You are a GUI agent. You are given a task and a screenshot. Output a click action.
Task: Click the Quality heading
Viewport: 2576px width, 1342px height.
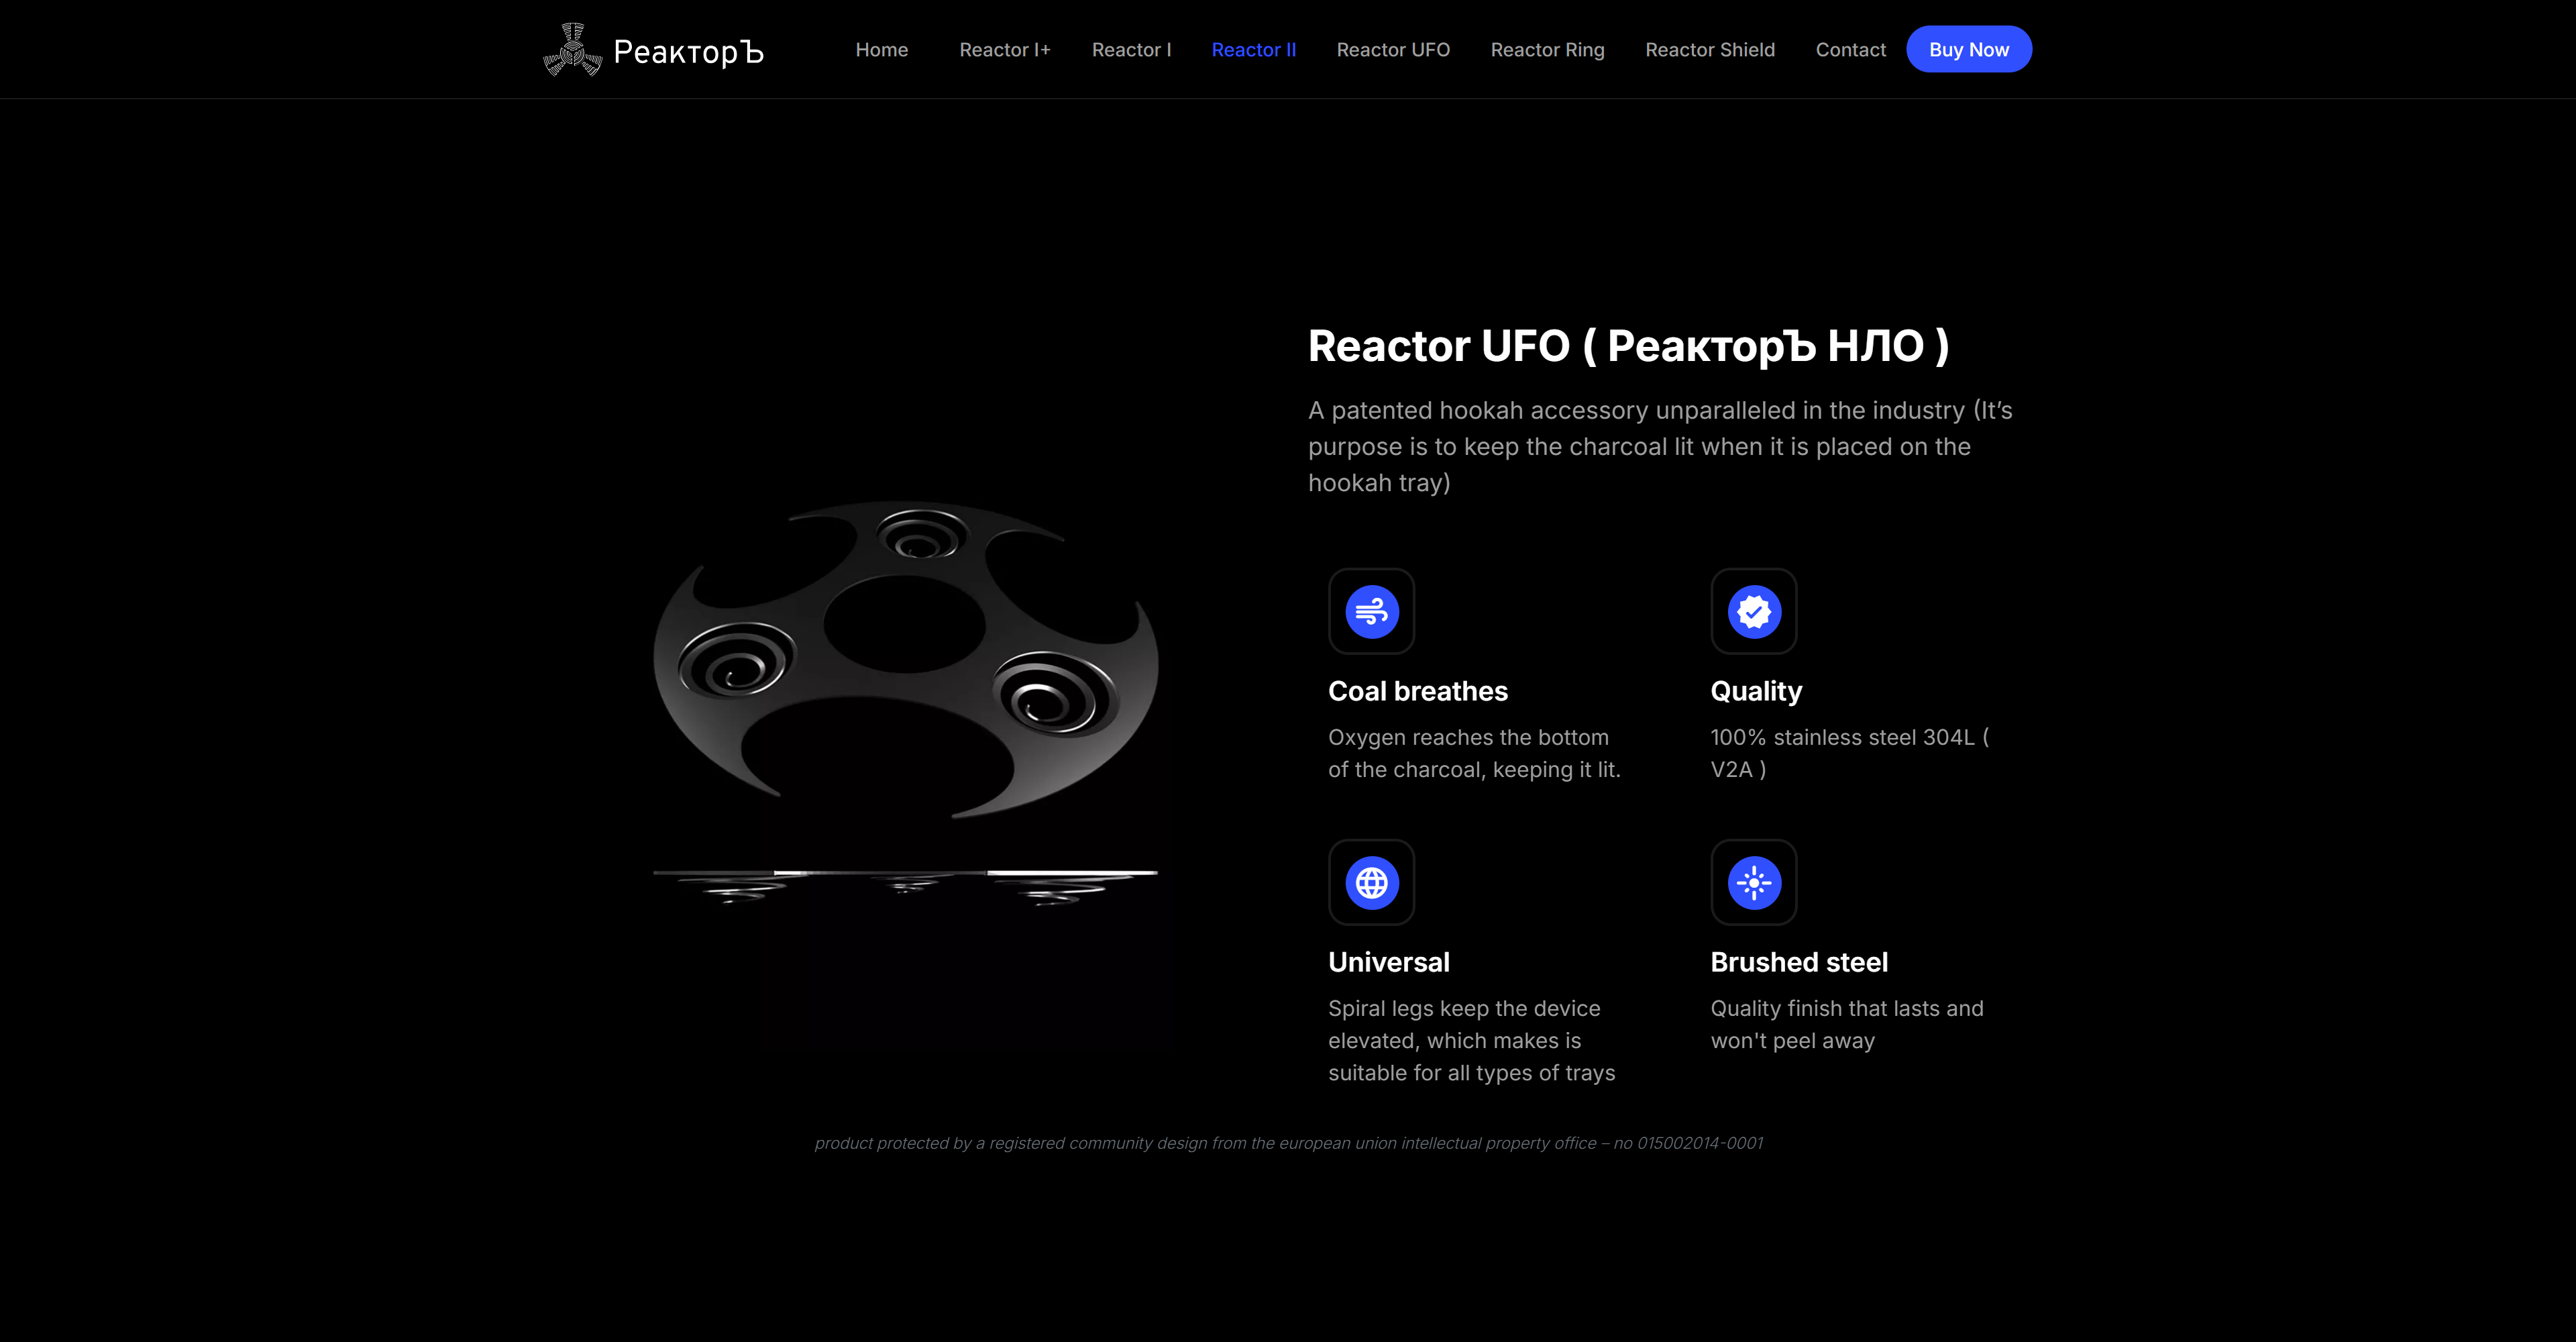[x=1756, y=692]
